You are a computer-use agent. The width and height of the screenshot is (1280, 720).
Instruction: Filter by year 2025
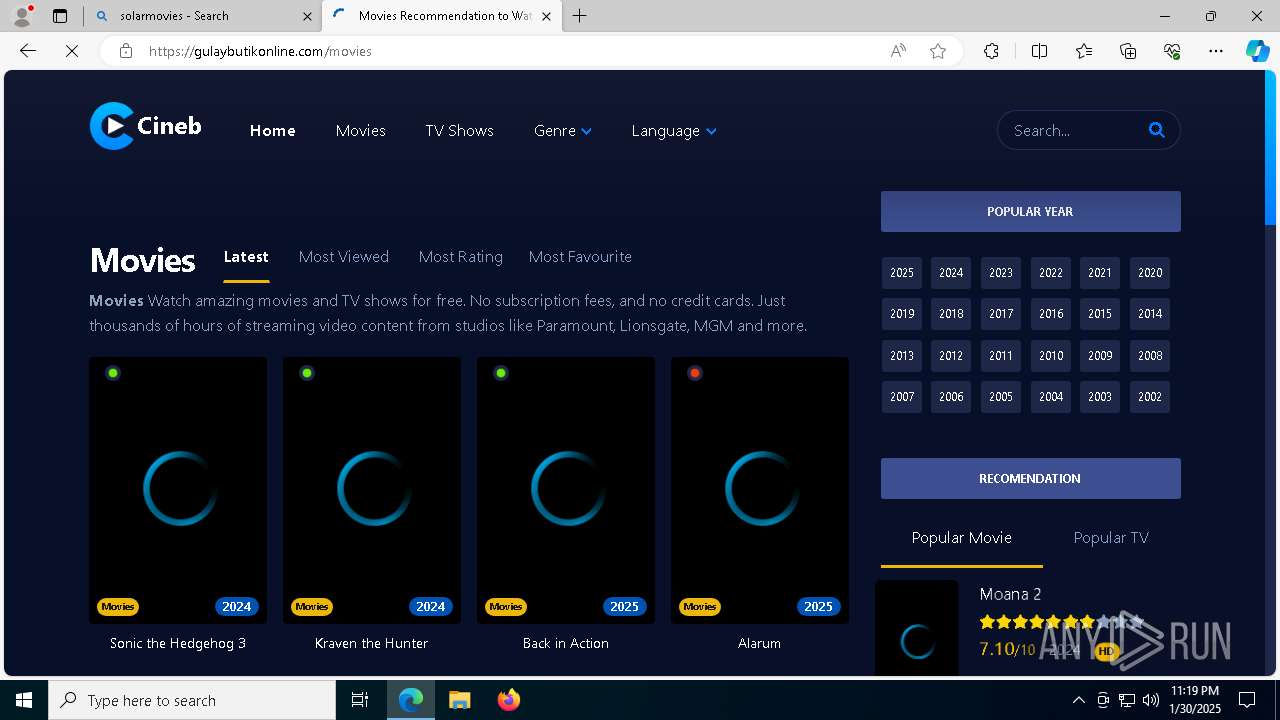902,273
